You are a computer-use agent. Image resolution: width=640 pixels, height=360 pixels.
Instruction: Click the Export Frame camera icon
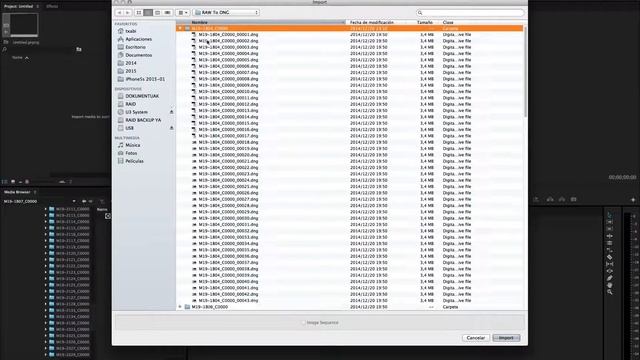(574, 199)
